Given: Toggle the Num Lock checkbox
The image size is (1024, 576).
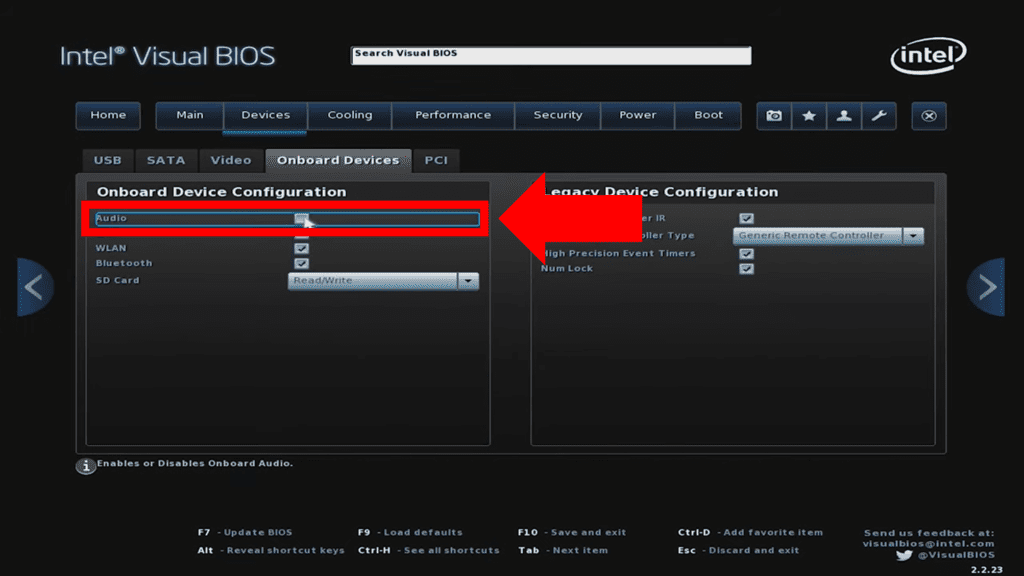Looking at the screenshot, I should pos(746,268).
